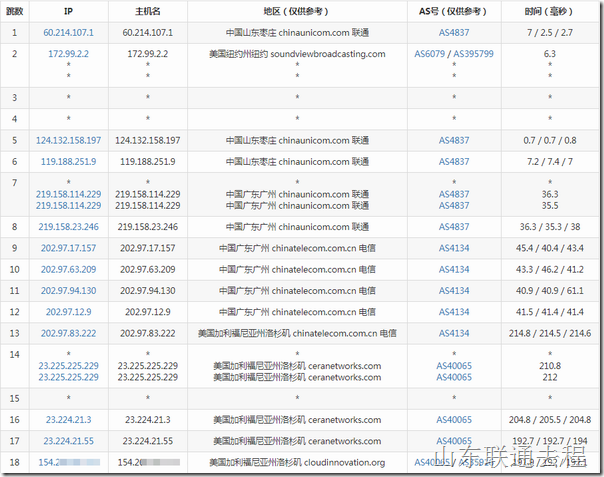
Task: Select the AS号（仅供参考）column header
Action: point(454,12)
